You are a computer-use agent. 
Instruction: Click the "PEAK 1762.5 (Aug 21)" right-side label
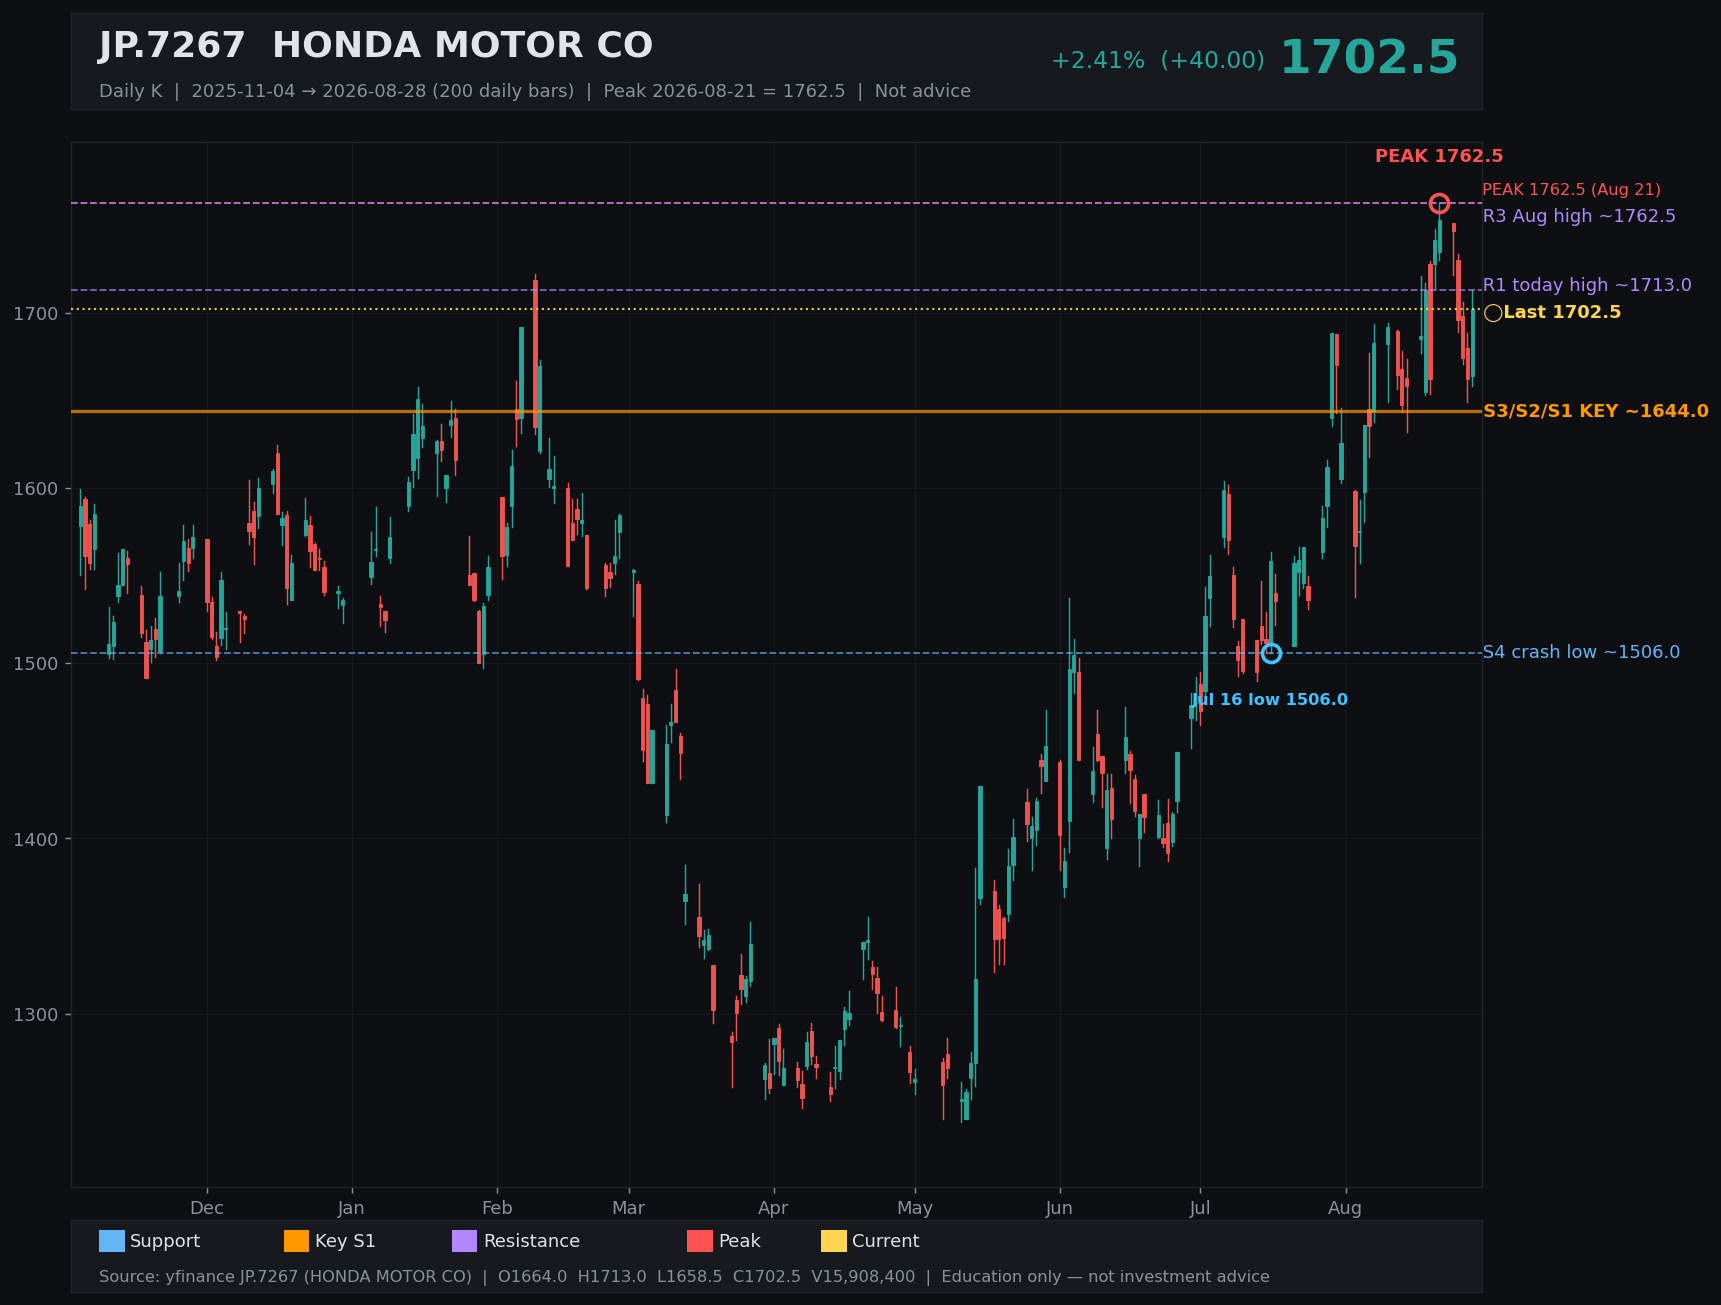(x=1571, y=190)
